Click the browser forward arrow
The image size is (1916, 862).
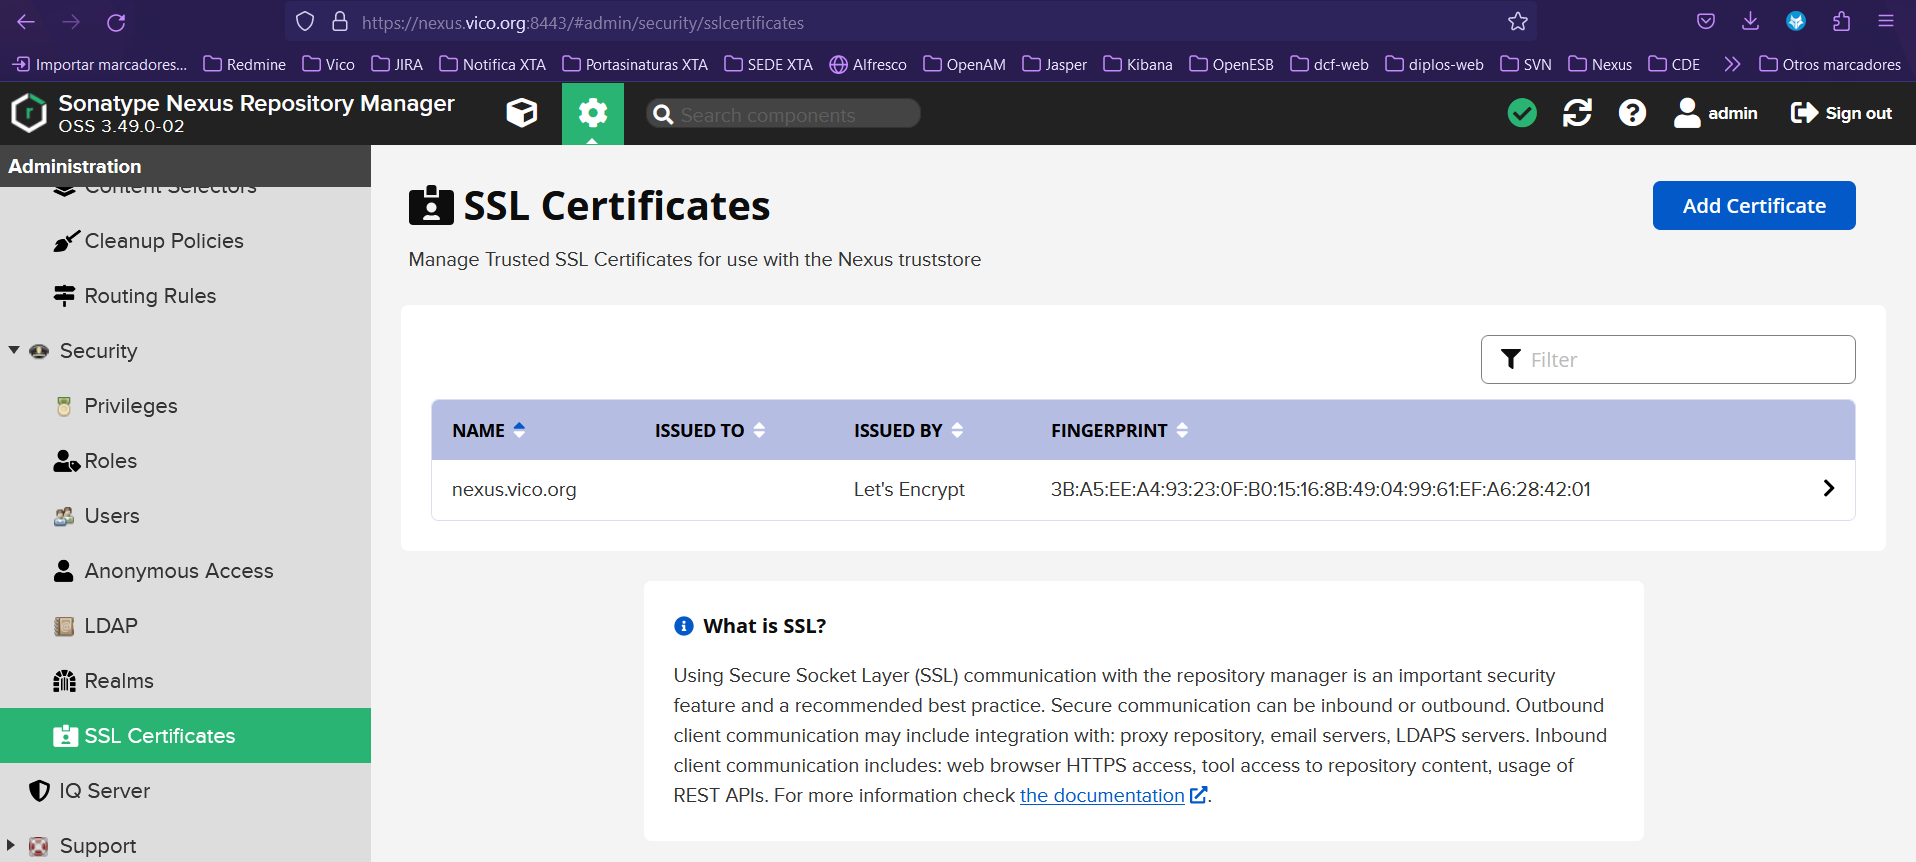click(71, 22)
